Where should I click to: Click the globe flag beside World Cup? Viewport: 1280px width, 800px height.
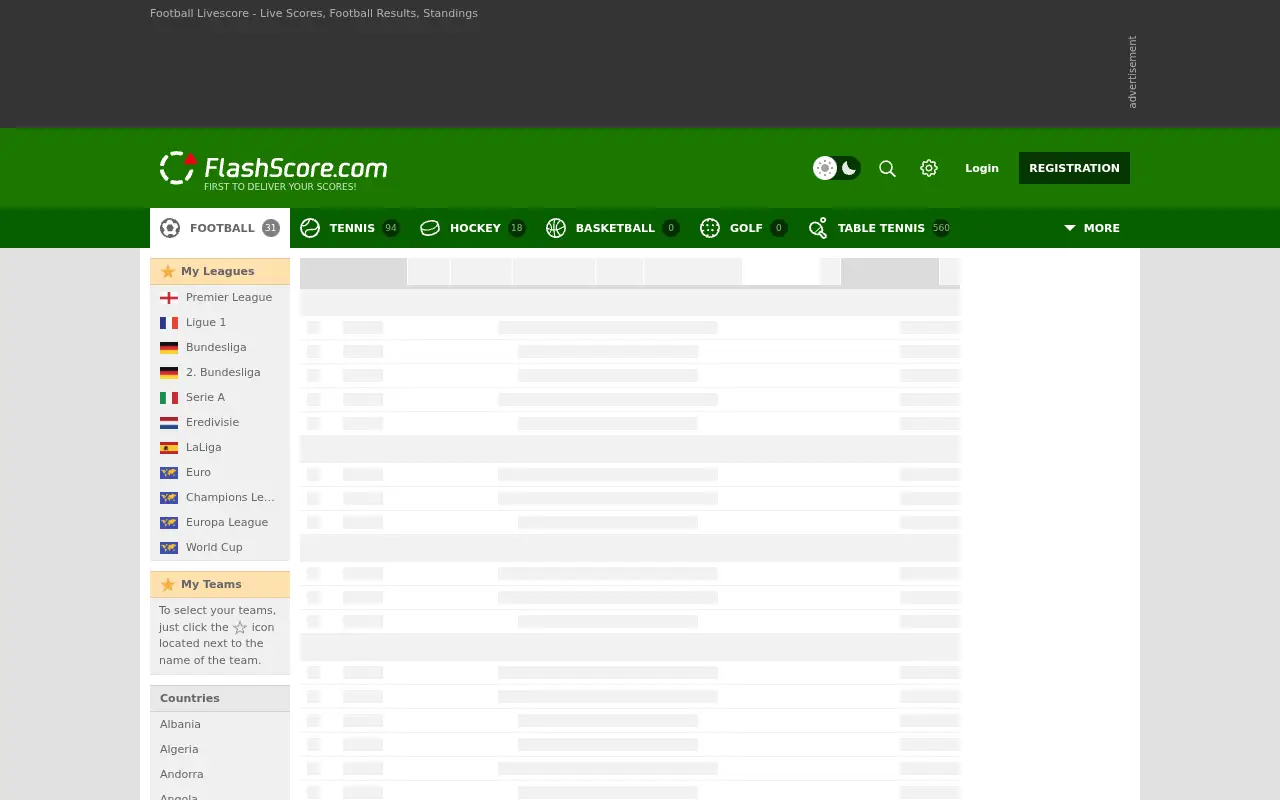[x=169, y=547]
